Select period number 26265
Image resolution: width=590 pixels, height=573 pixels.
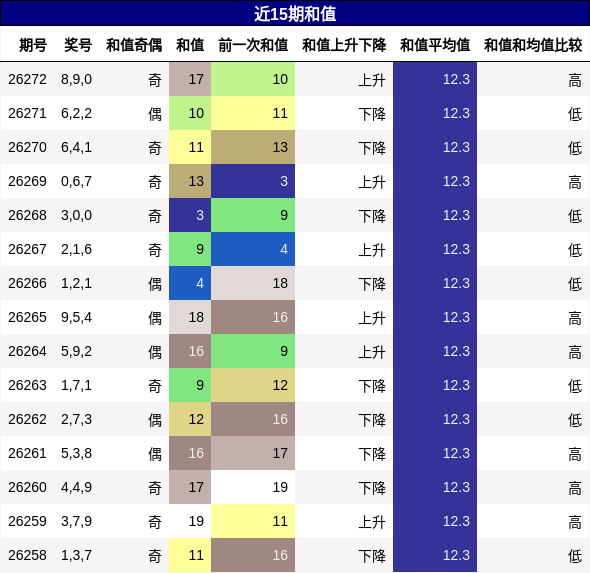click(x=27, y=317)
